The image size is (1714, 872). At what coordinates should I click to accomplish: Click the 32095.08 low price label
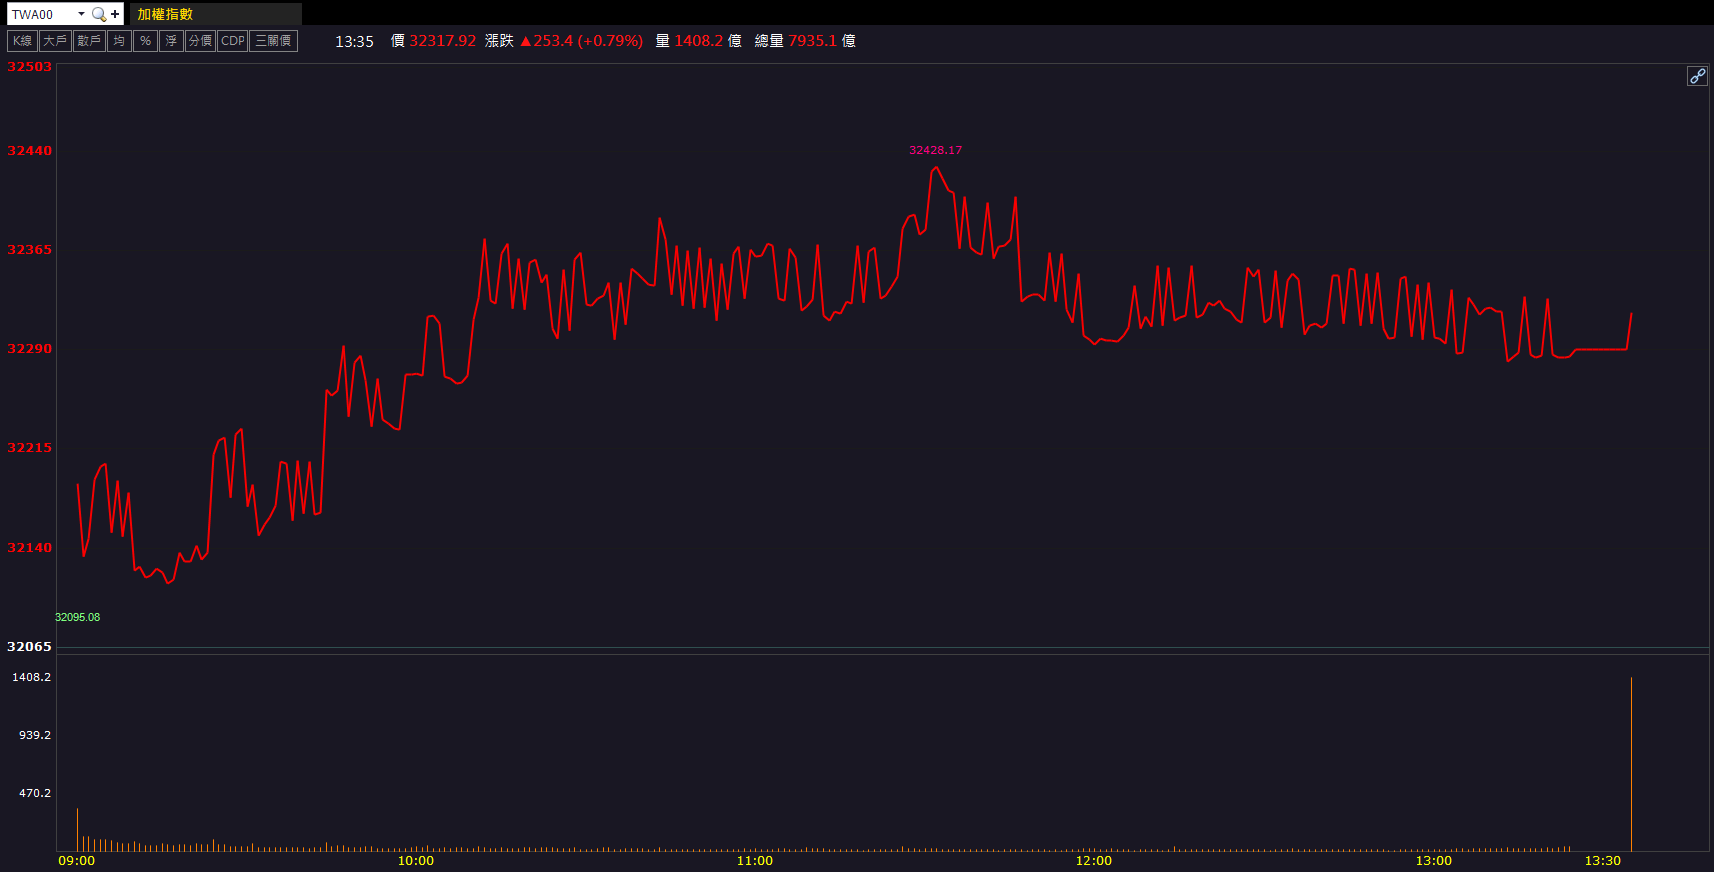tap(77, 617)
